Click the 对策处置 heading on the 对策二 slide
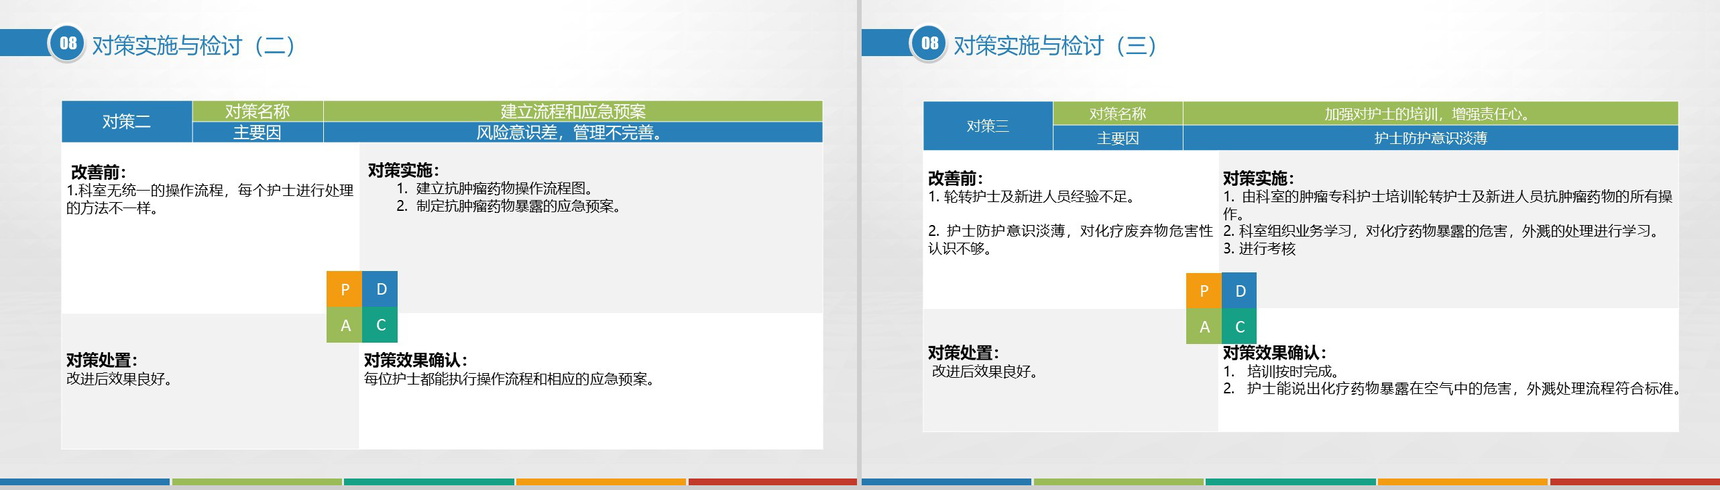 click(x=102, y=360)
